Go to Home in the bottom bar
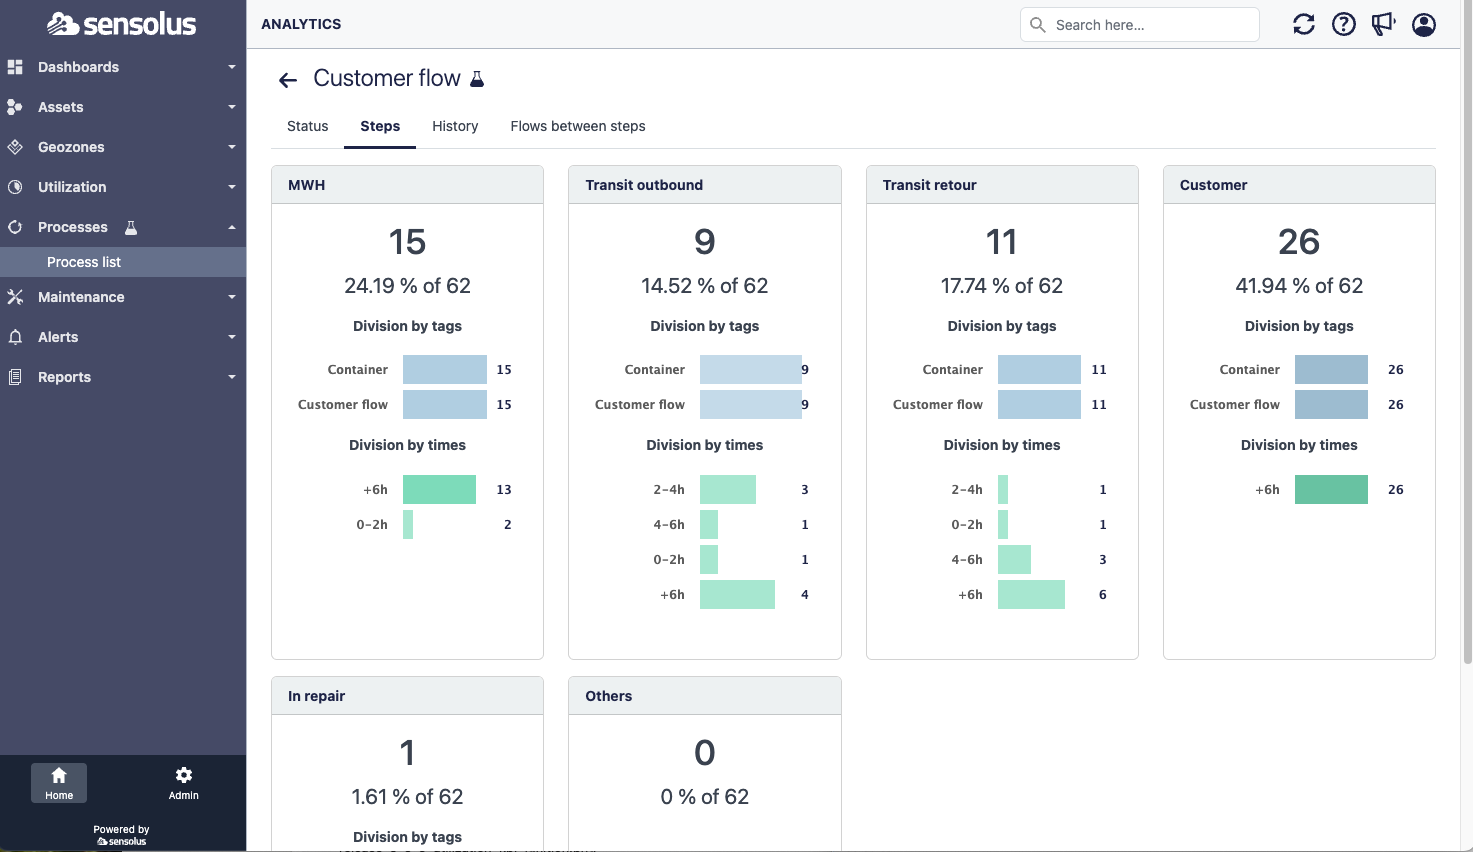This screenshot has height=852, width=1473. (59, 783)
